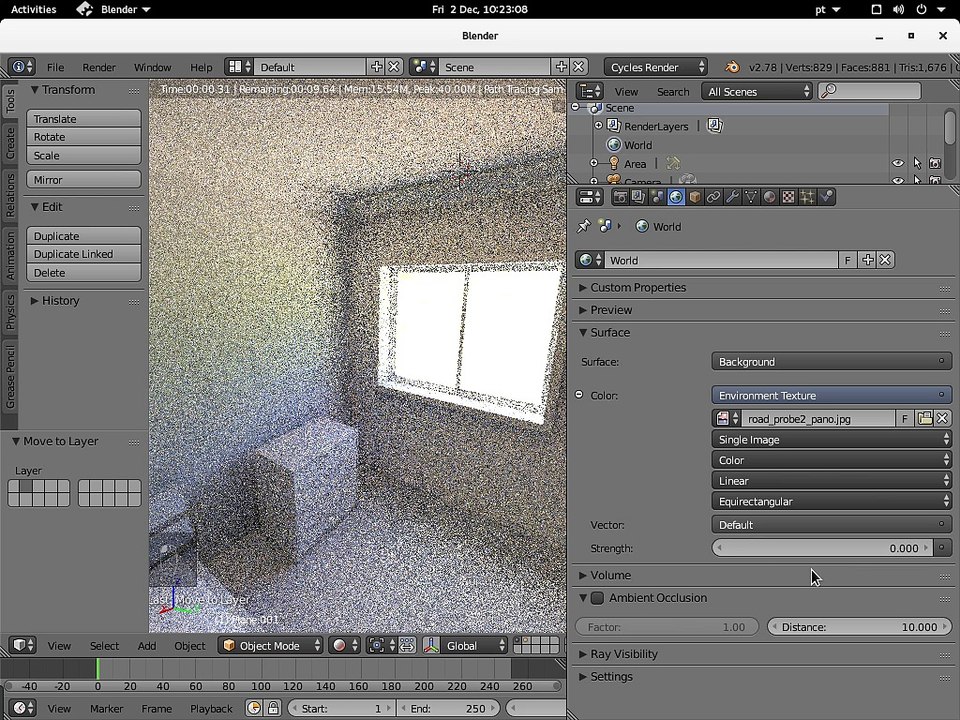
Task: Open the Object properties tab (cube)
Action: [694, 197]
